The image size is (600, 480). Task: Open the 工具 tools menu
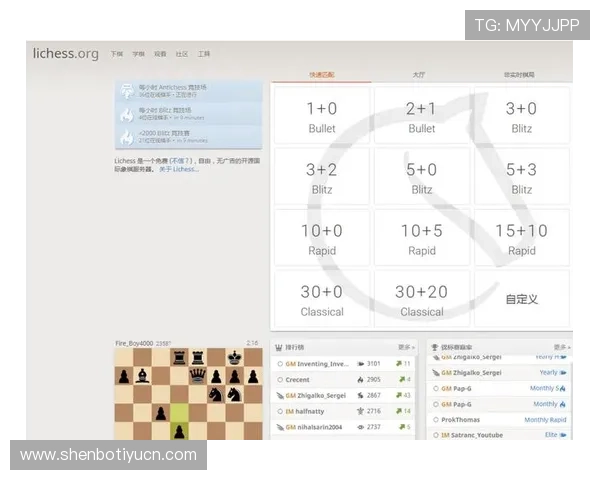pos(204,54)
